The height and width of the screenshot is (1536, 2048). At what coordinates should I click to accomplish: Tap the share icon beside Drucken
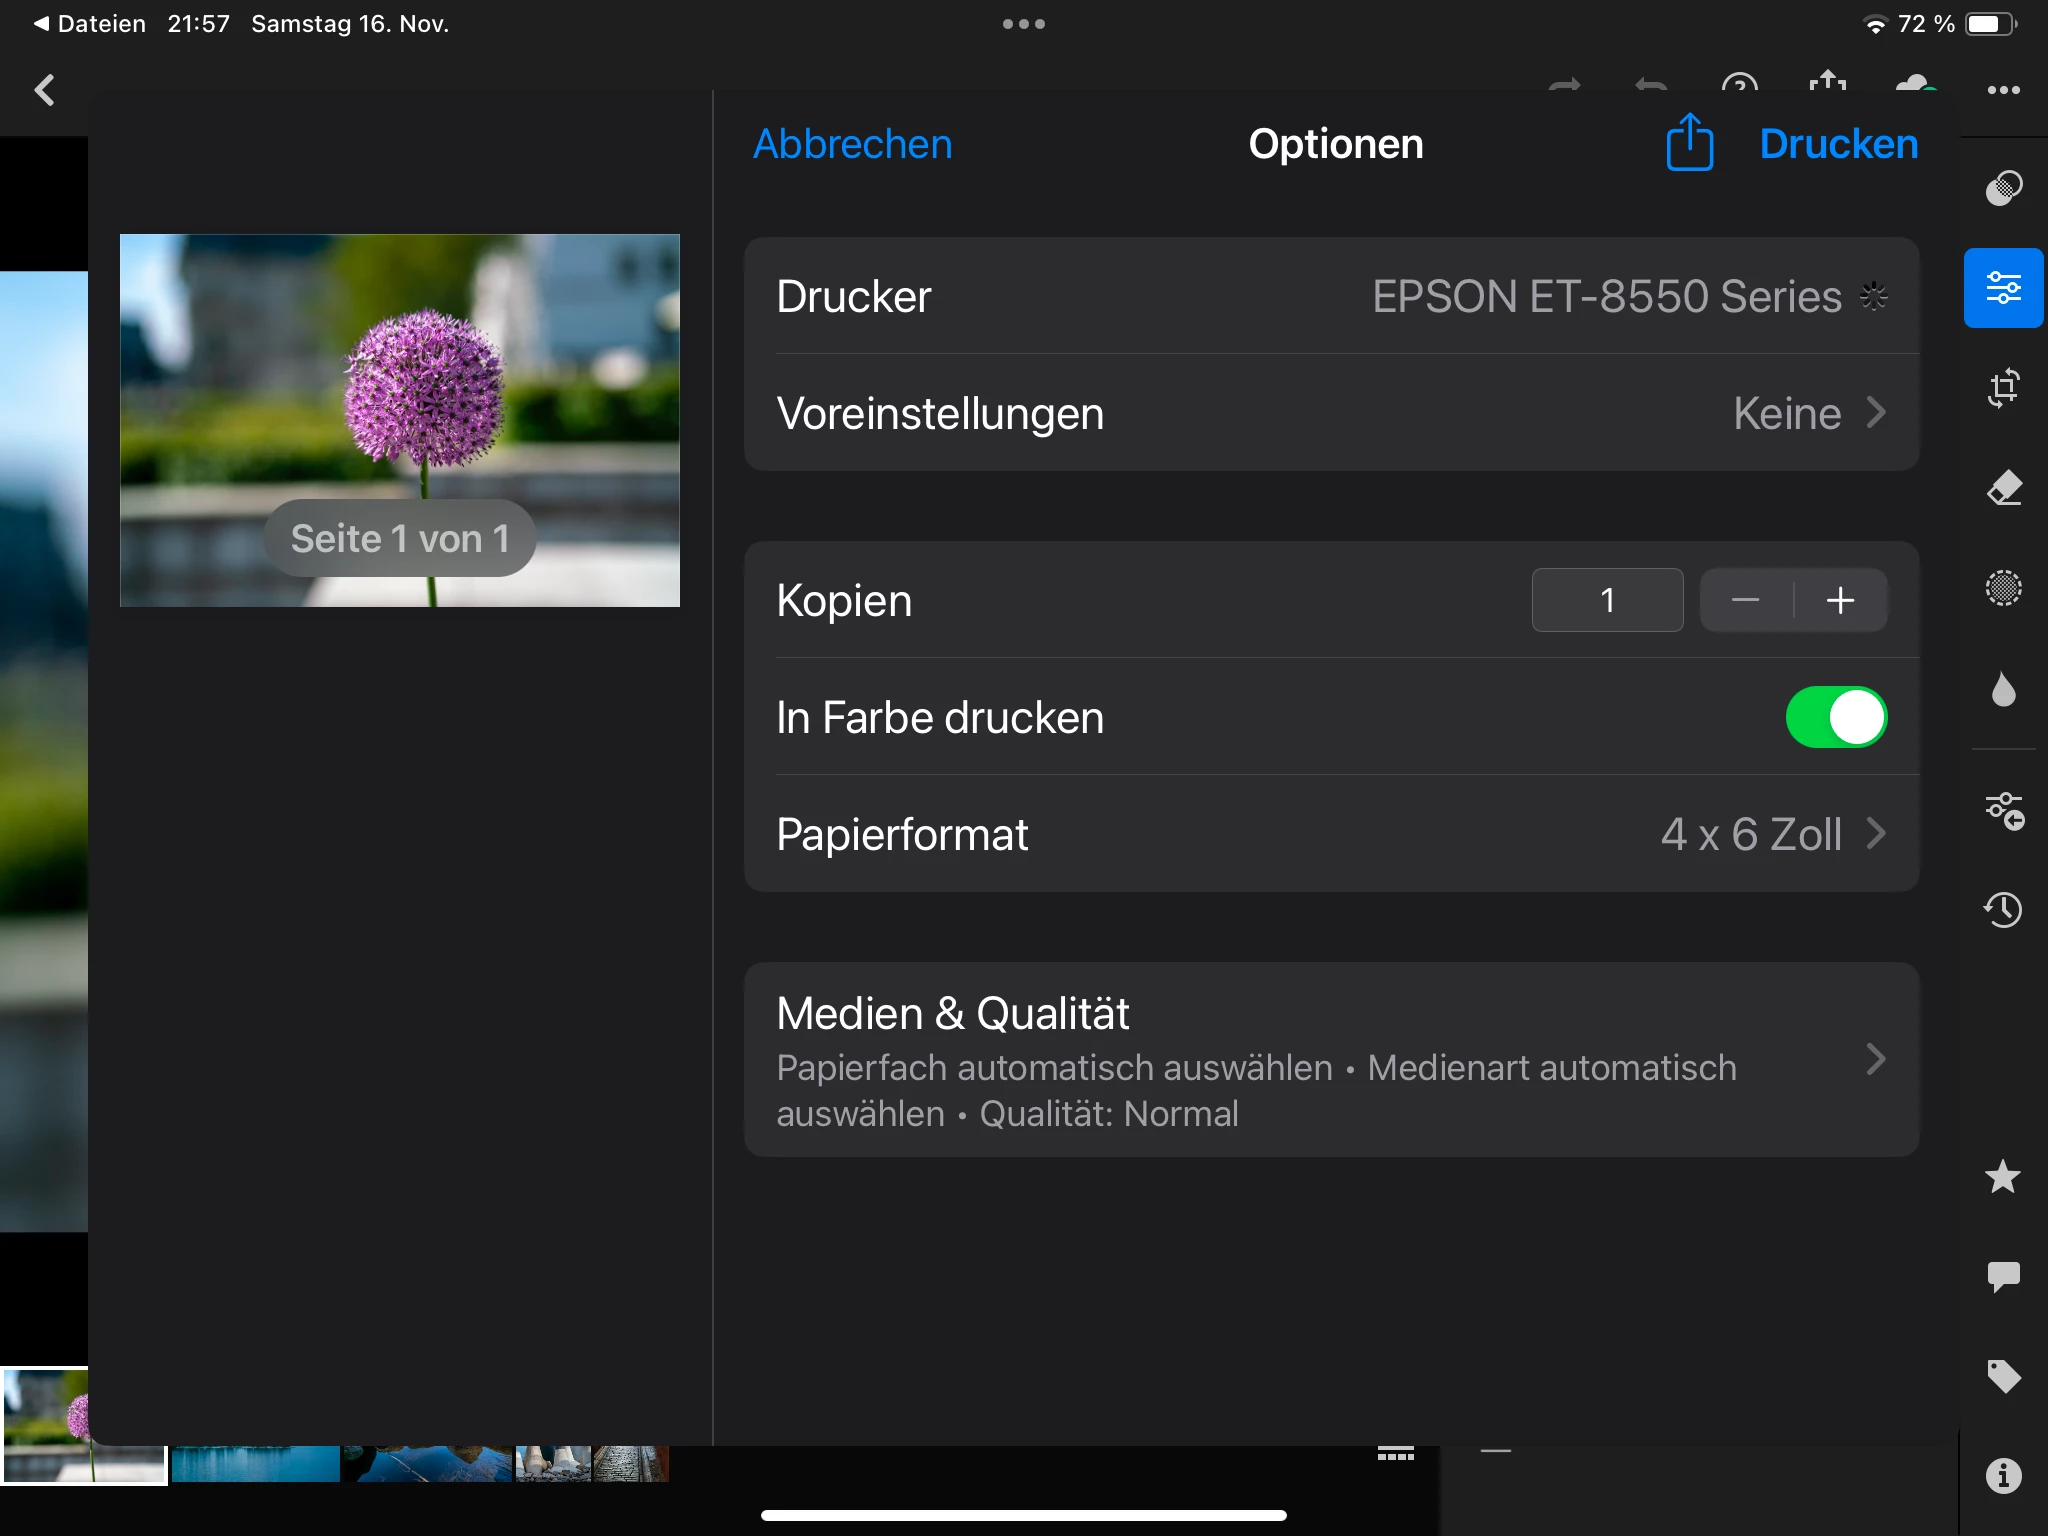1689,144
